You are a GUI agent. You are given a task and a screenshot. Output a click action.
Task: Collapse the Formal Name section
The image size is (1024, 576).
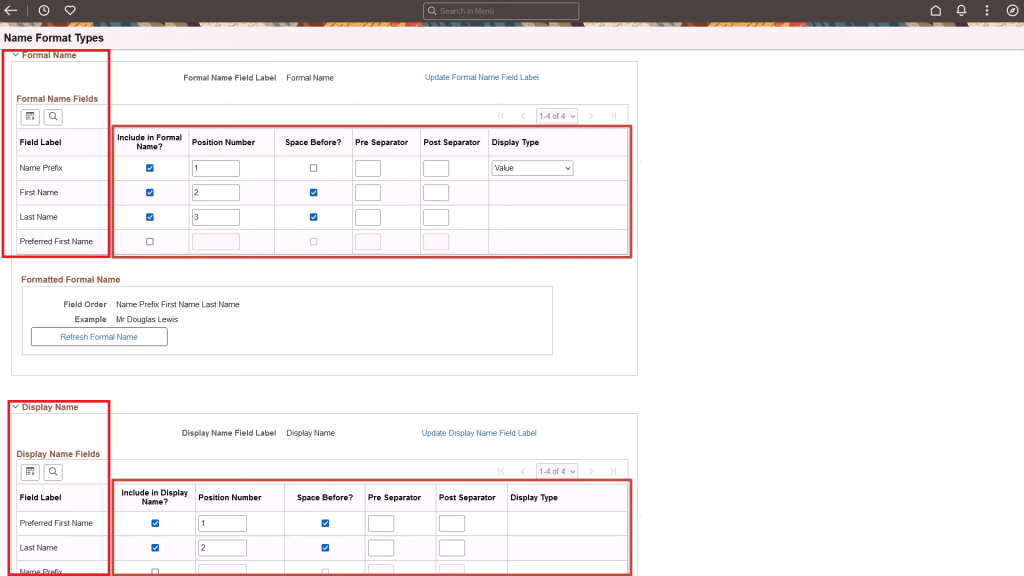point(15,55)
